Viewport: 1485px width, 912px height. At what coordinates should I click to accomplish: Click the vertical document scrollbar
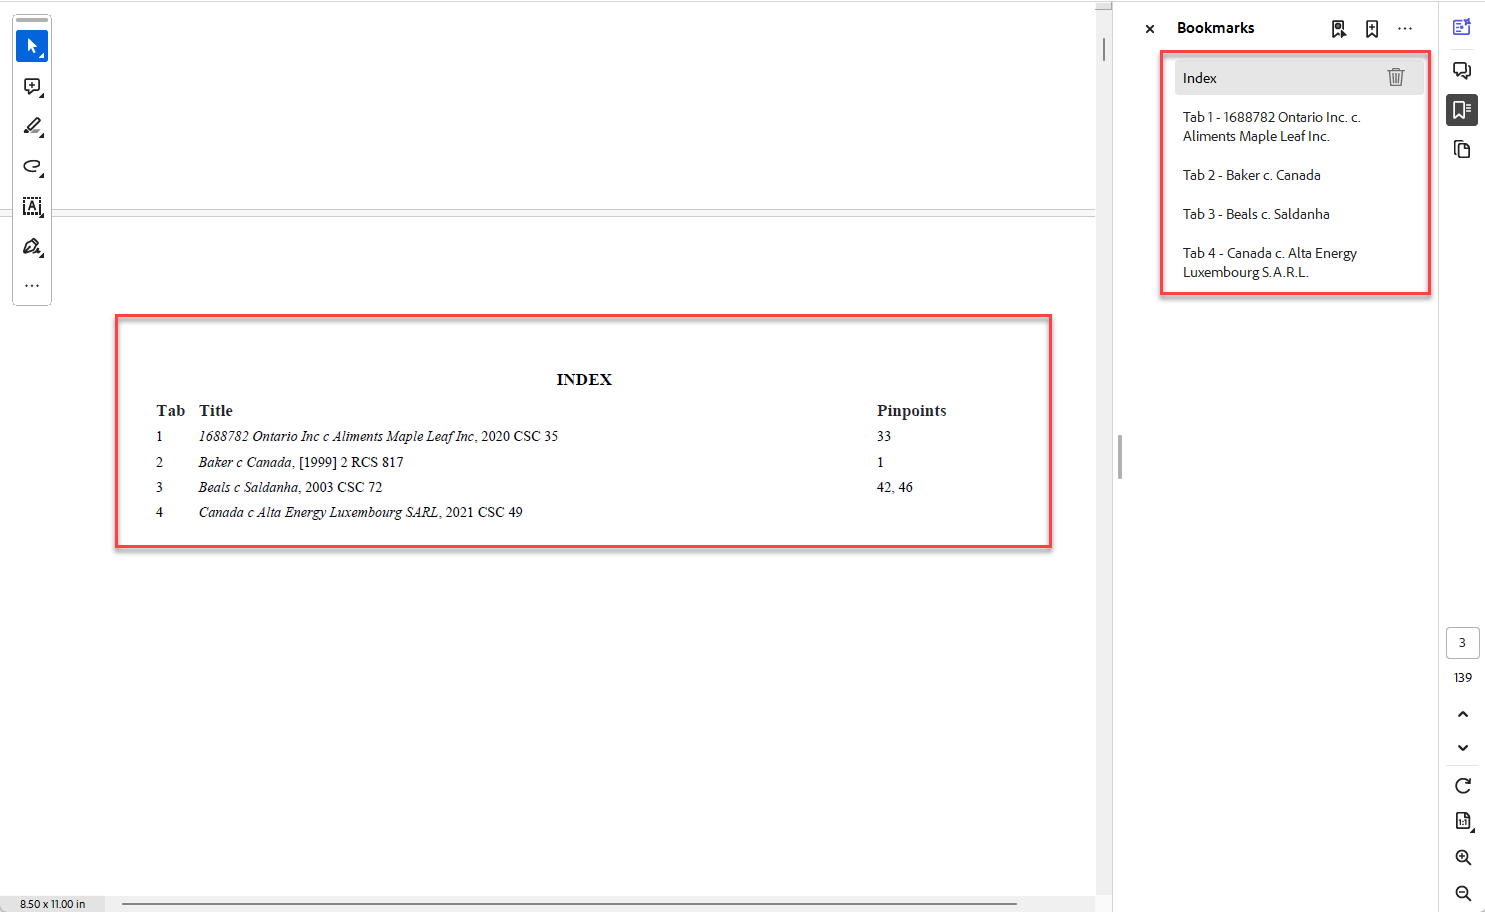tap(1104, 50)
